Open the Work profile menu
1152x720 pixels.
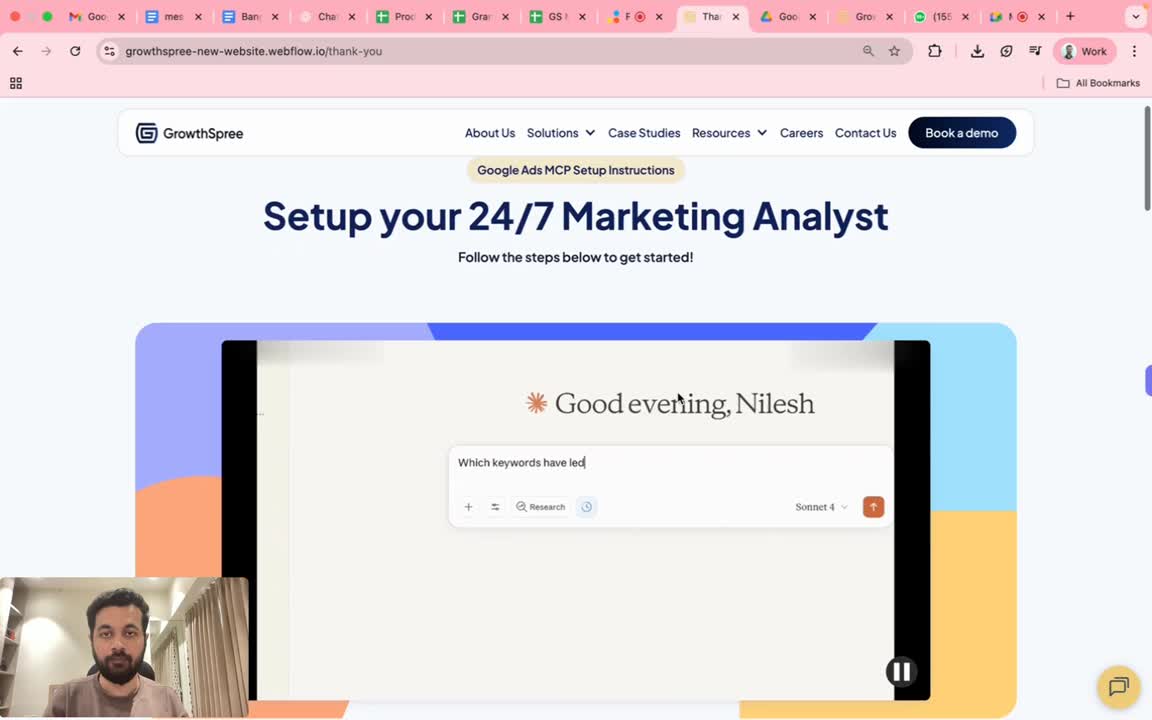1084,51
